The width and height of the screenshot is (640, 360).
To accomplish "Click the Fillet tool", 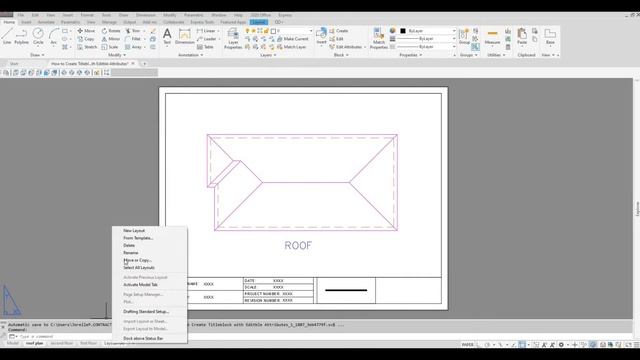I will pos(133,39).
